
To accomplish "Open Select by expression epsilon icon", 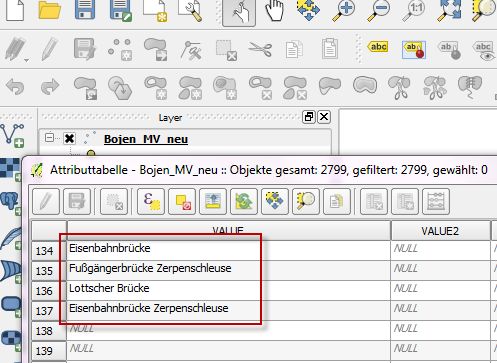I will 151,201.
